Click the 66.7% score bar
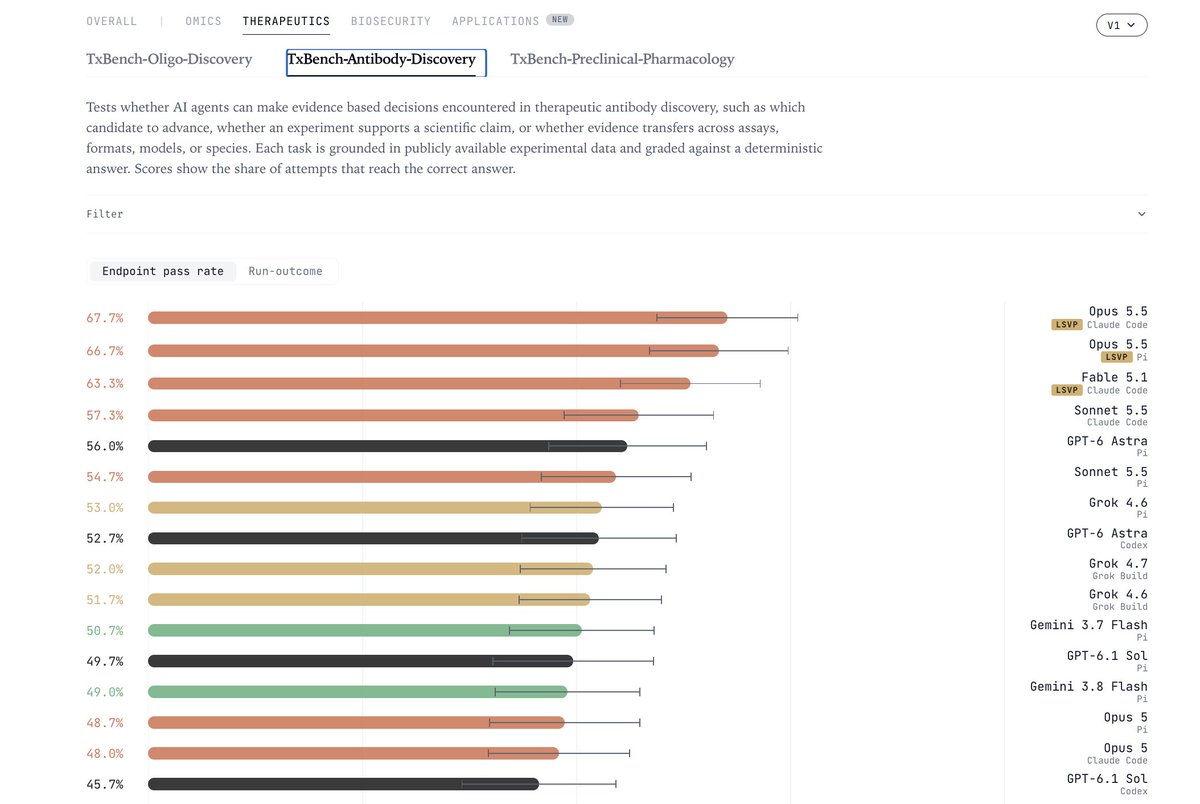 (433, 351)
